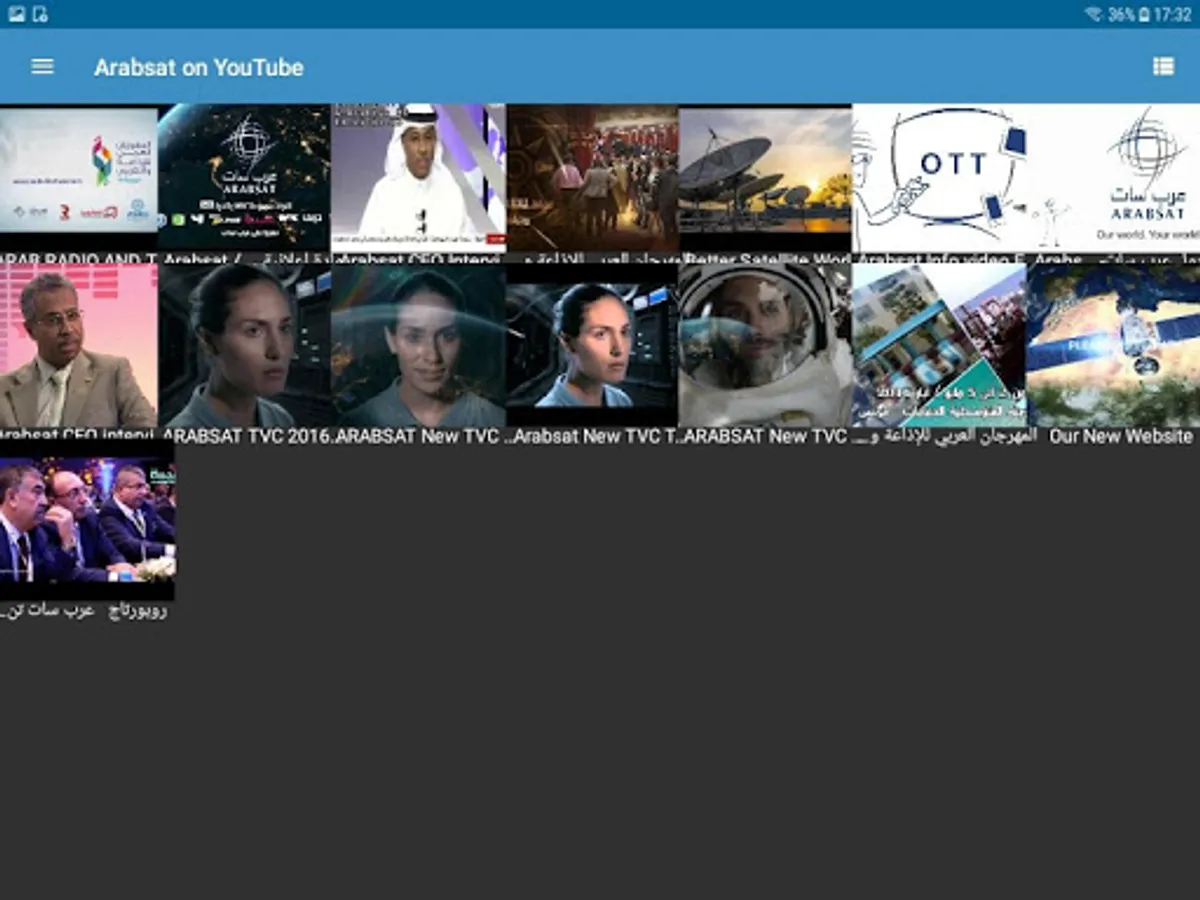Open the Arabsat logo over night Earth video
The height and width of the screenshot is (900, 1200).
point(244,177)
